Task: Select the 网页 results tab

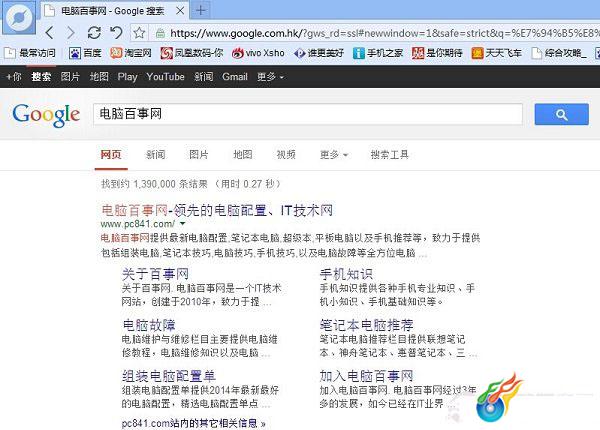Action: [111, 155]
